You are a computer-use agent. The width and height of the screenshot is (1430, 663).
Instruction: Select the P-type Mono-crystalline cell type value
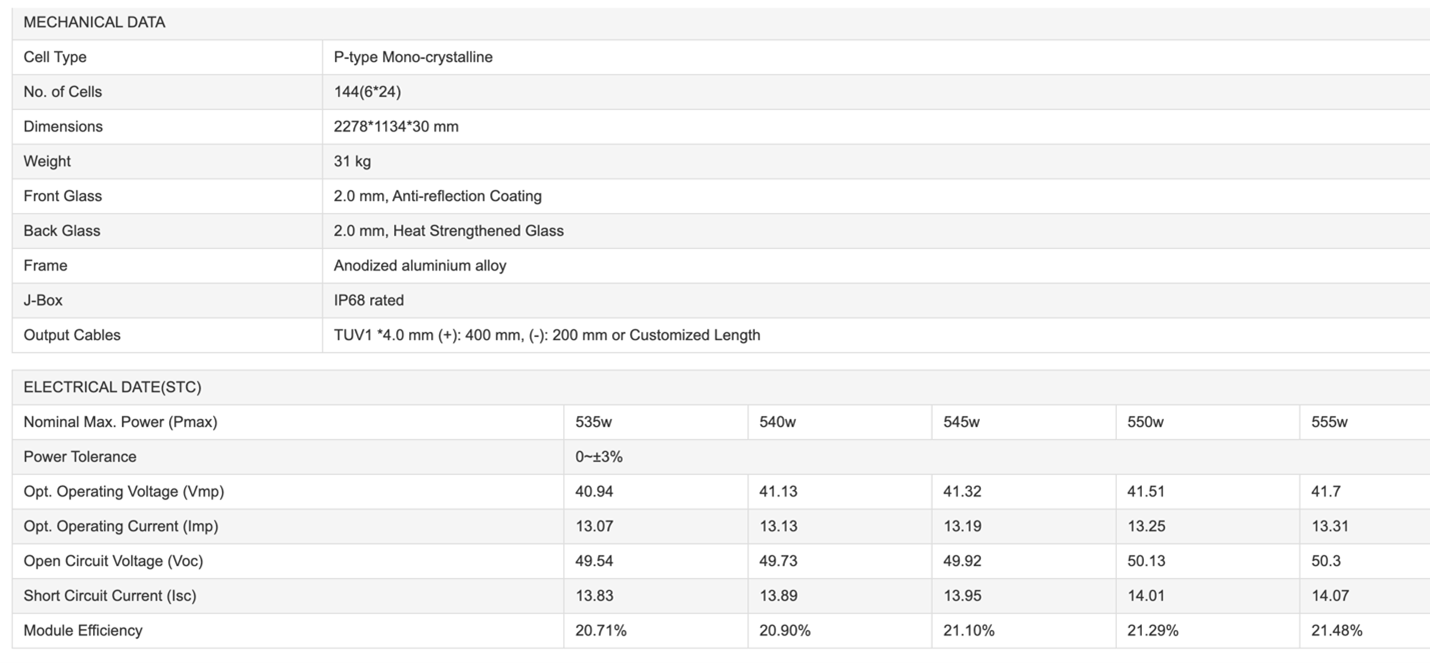coord(413,57)
